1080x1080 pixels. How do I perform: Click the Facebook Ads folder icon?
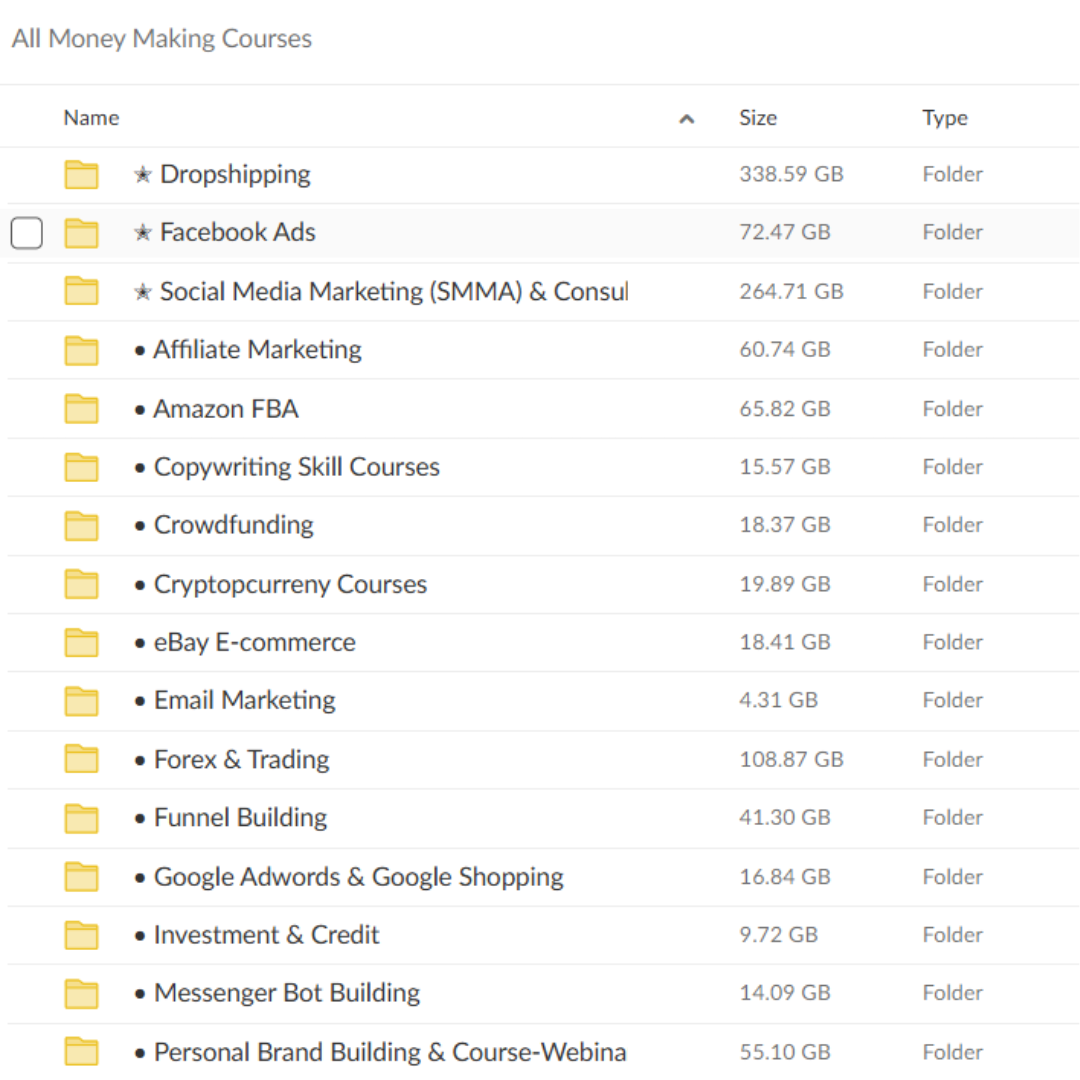(x=81, y=232)
